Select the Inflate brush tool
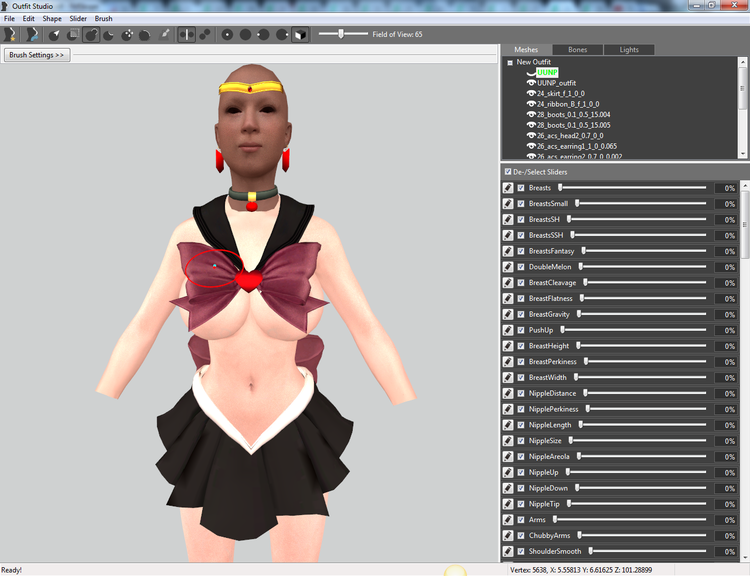This screenshot has width=750, height=576. coord(91,34)
